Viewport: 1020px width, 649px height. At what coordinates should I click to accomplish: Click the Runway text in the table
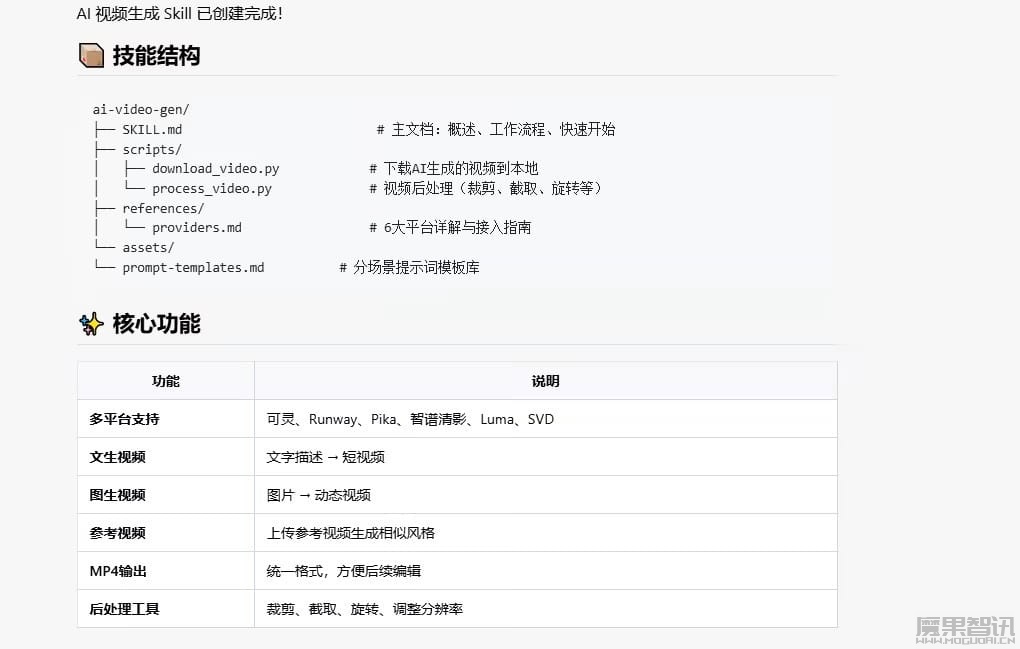(328, 419)
